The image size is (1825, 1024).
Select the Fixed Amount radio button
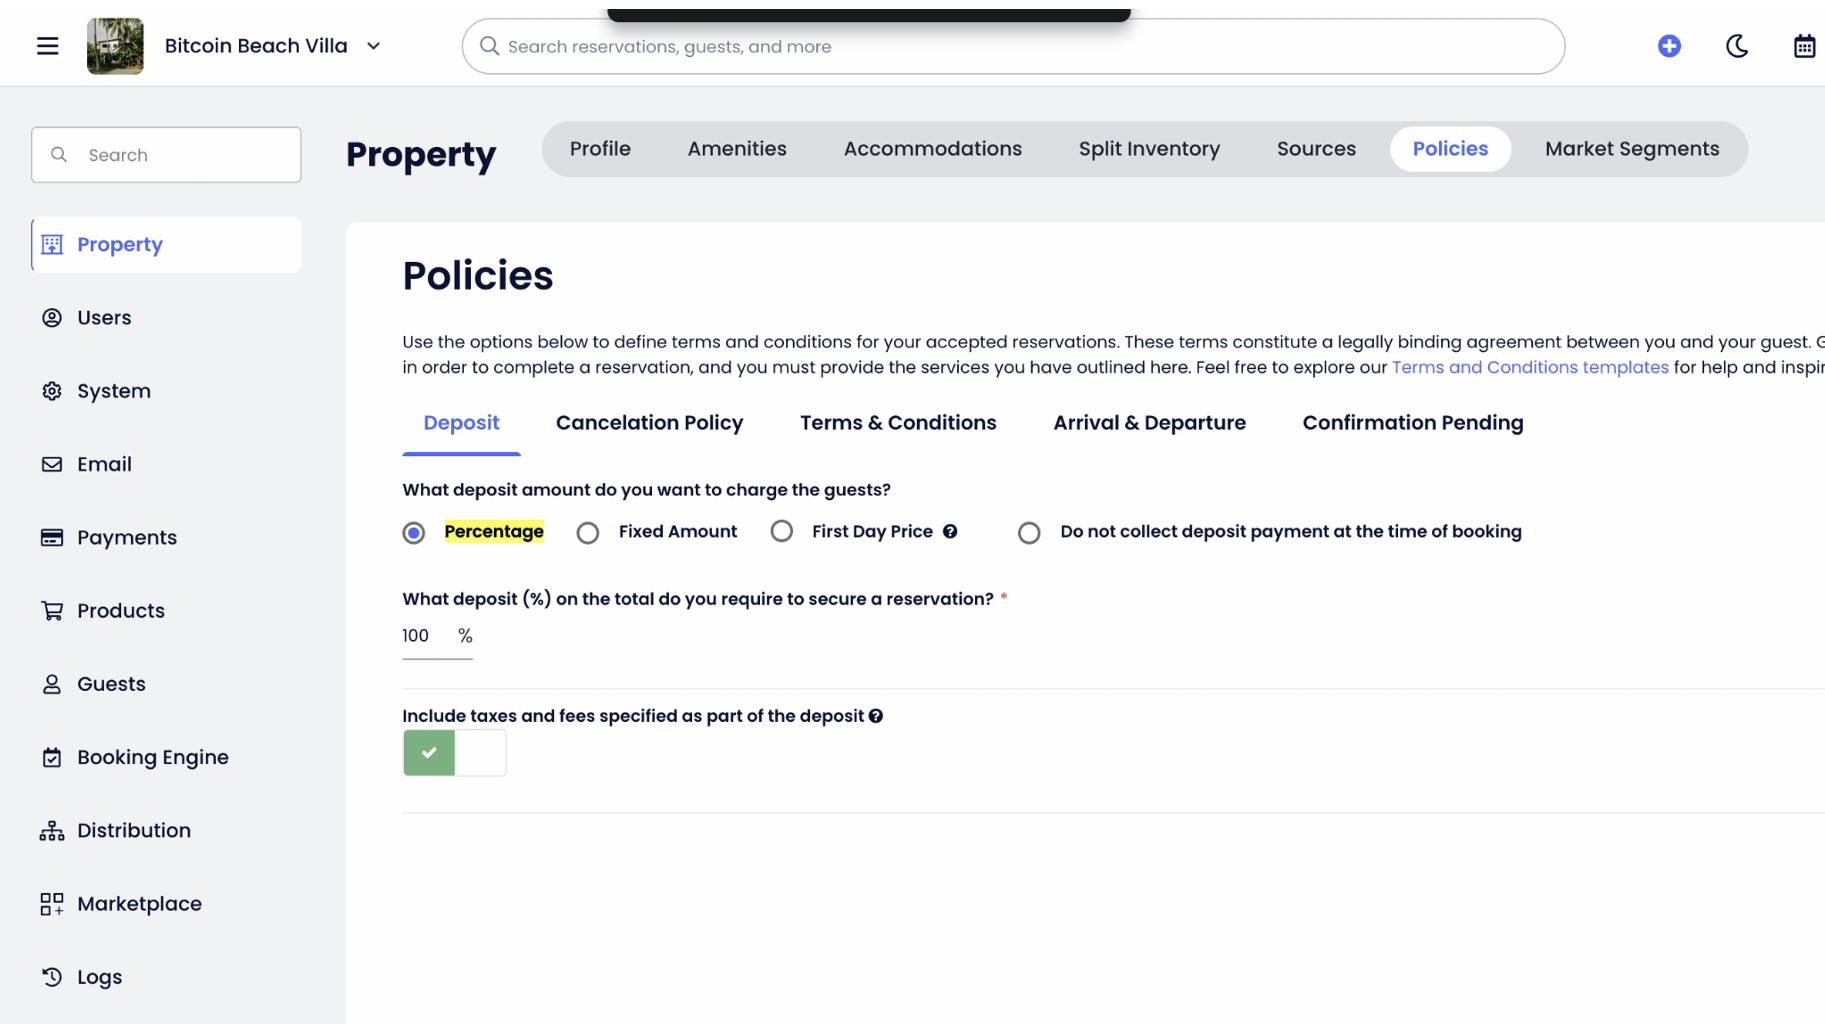(588, 533)
